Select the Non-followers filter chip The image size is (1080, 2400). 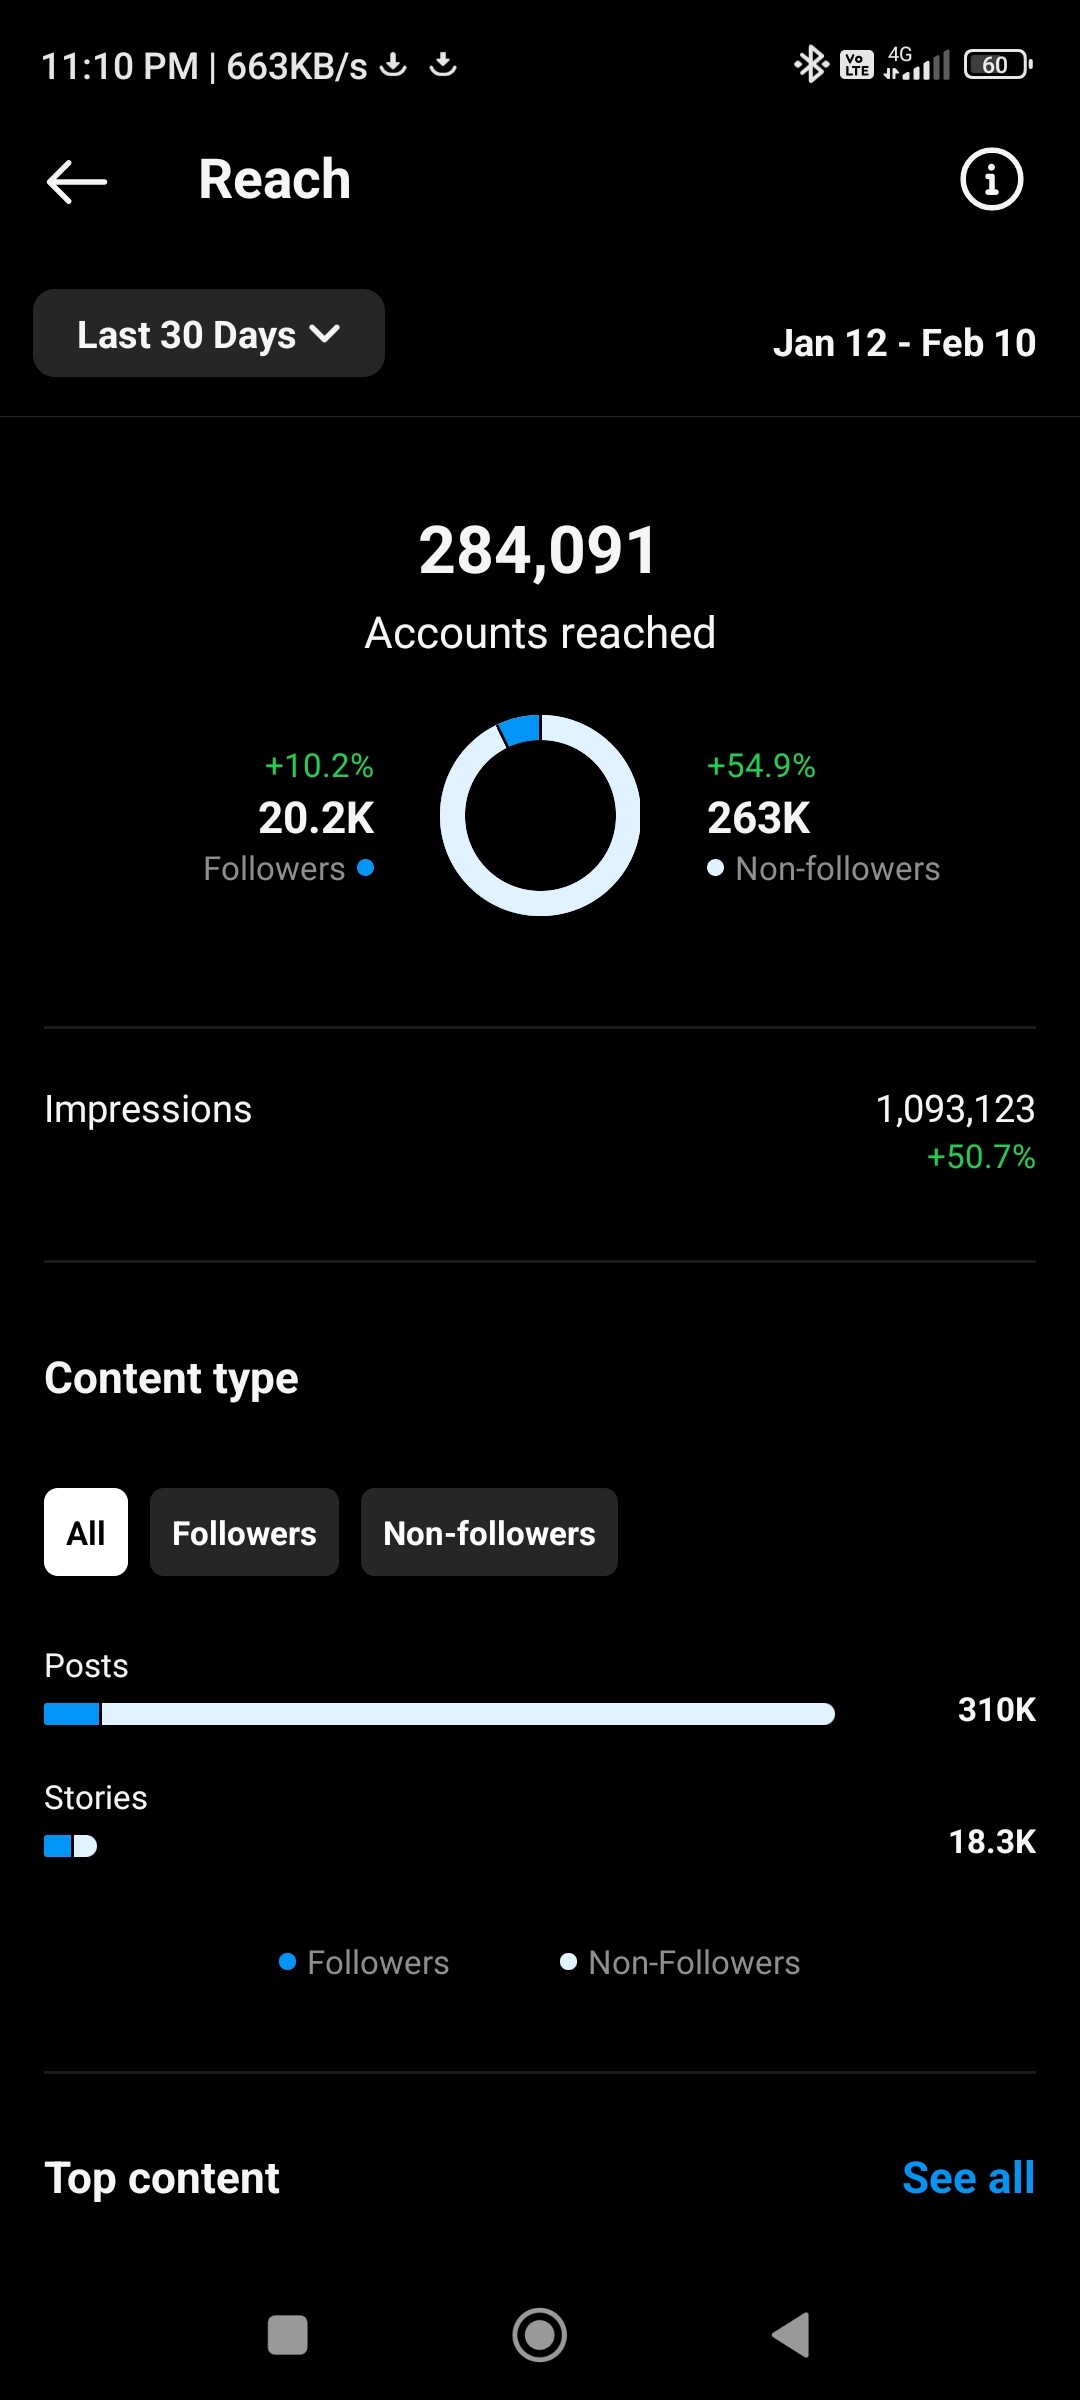[489, 1532]
